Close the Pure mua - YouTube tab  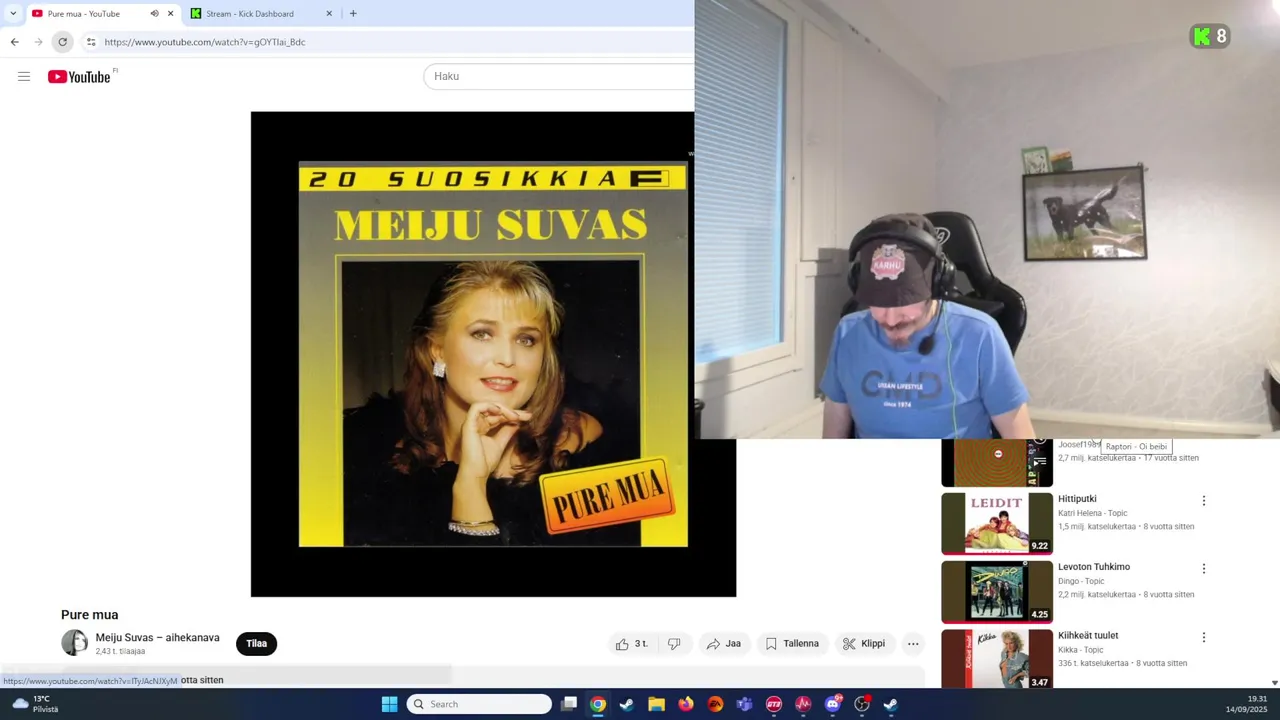(170, 14)
